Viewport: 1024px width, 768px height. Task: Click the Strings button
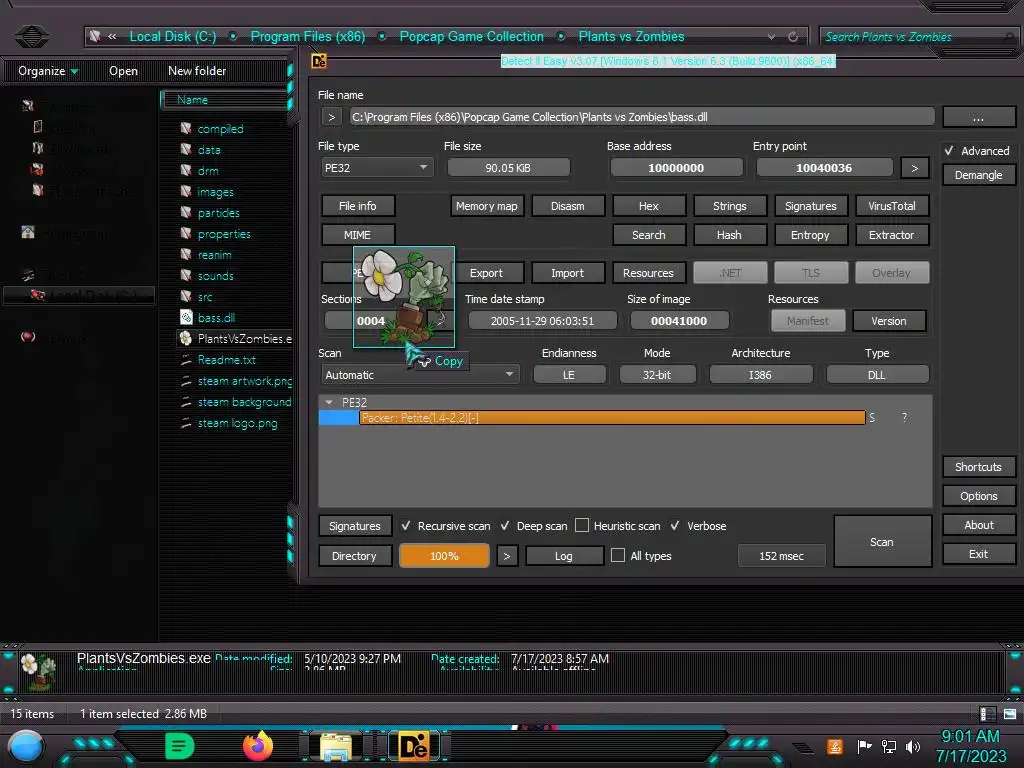click(x=729, y=206)
